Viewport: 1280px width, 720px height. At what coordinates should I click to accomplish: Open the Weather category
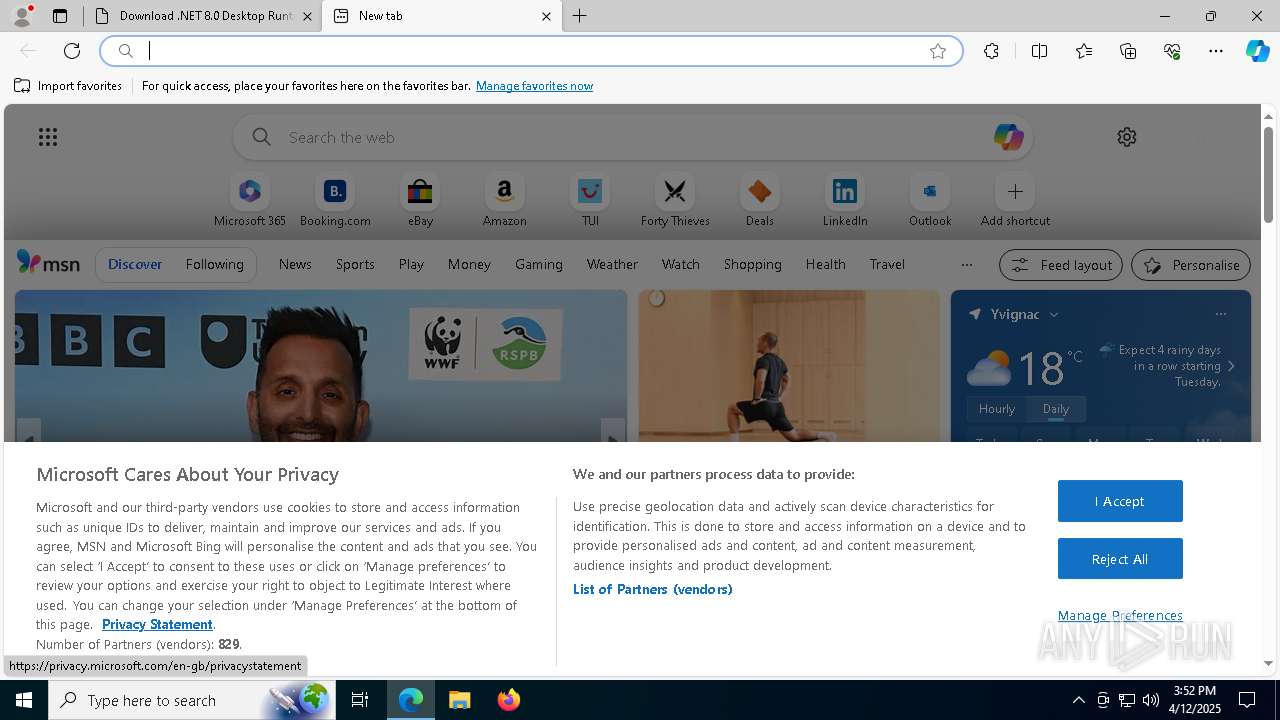tap(612, 264)
